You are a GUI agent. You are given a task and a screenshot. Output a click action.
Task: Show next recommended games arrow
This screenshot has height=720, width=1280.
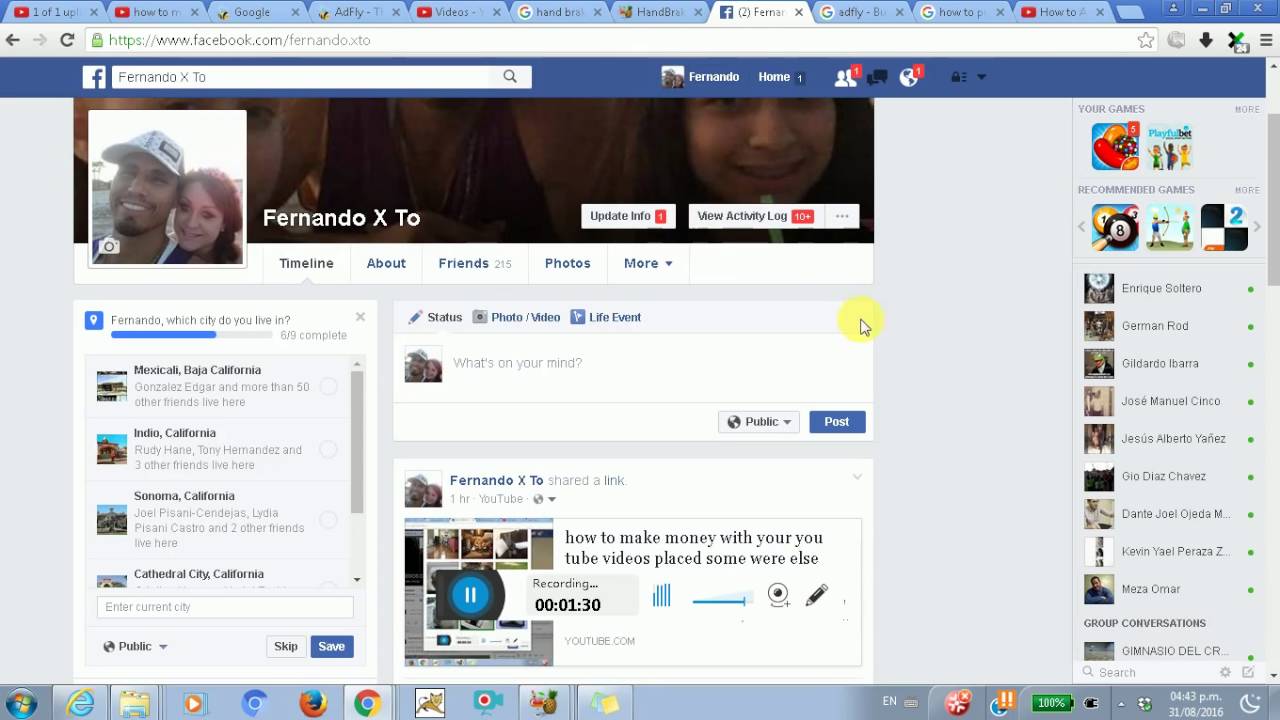pos(1257,228)
